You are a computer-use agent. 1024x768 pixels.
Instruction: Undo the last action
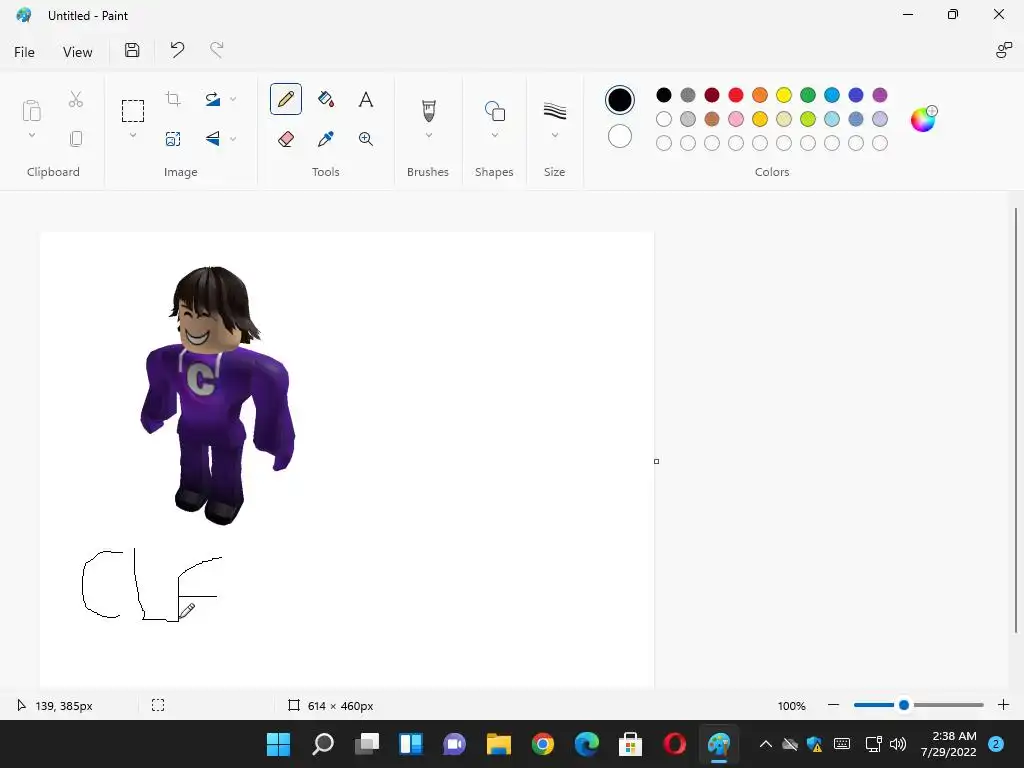point(177,50)
